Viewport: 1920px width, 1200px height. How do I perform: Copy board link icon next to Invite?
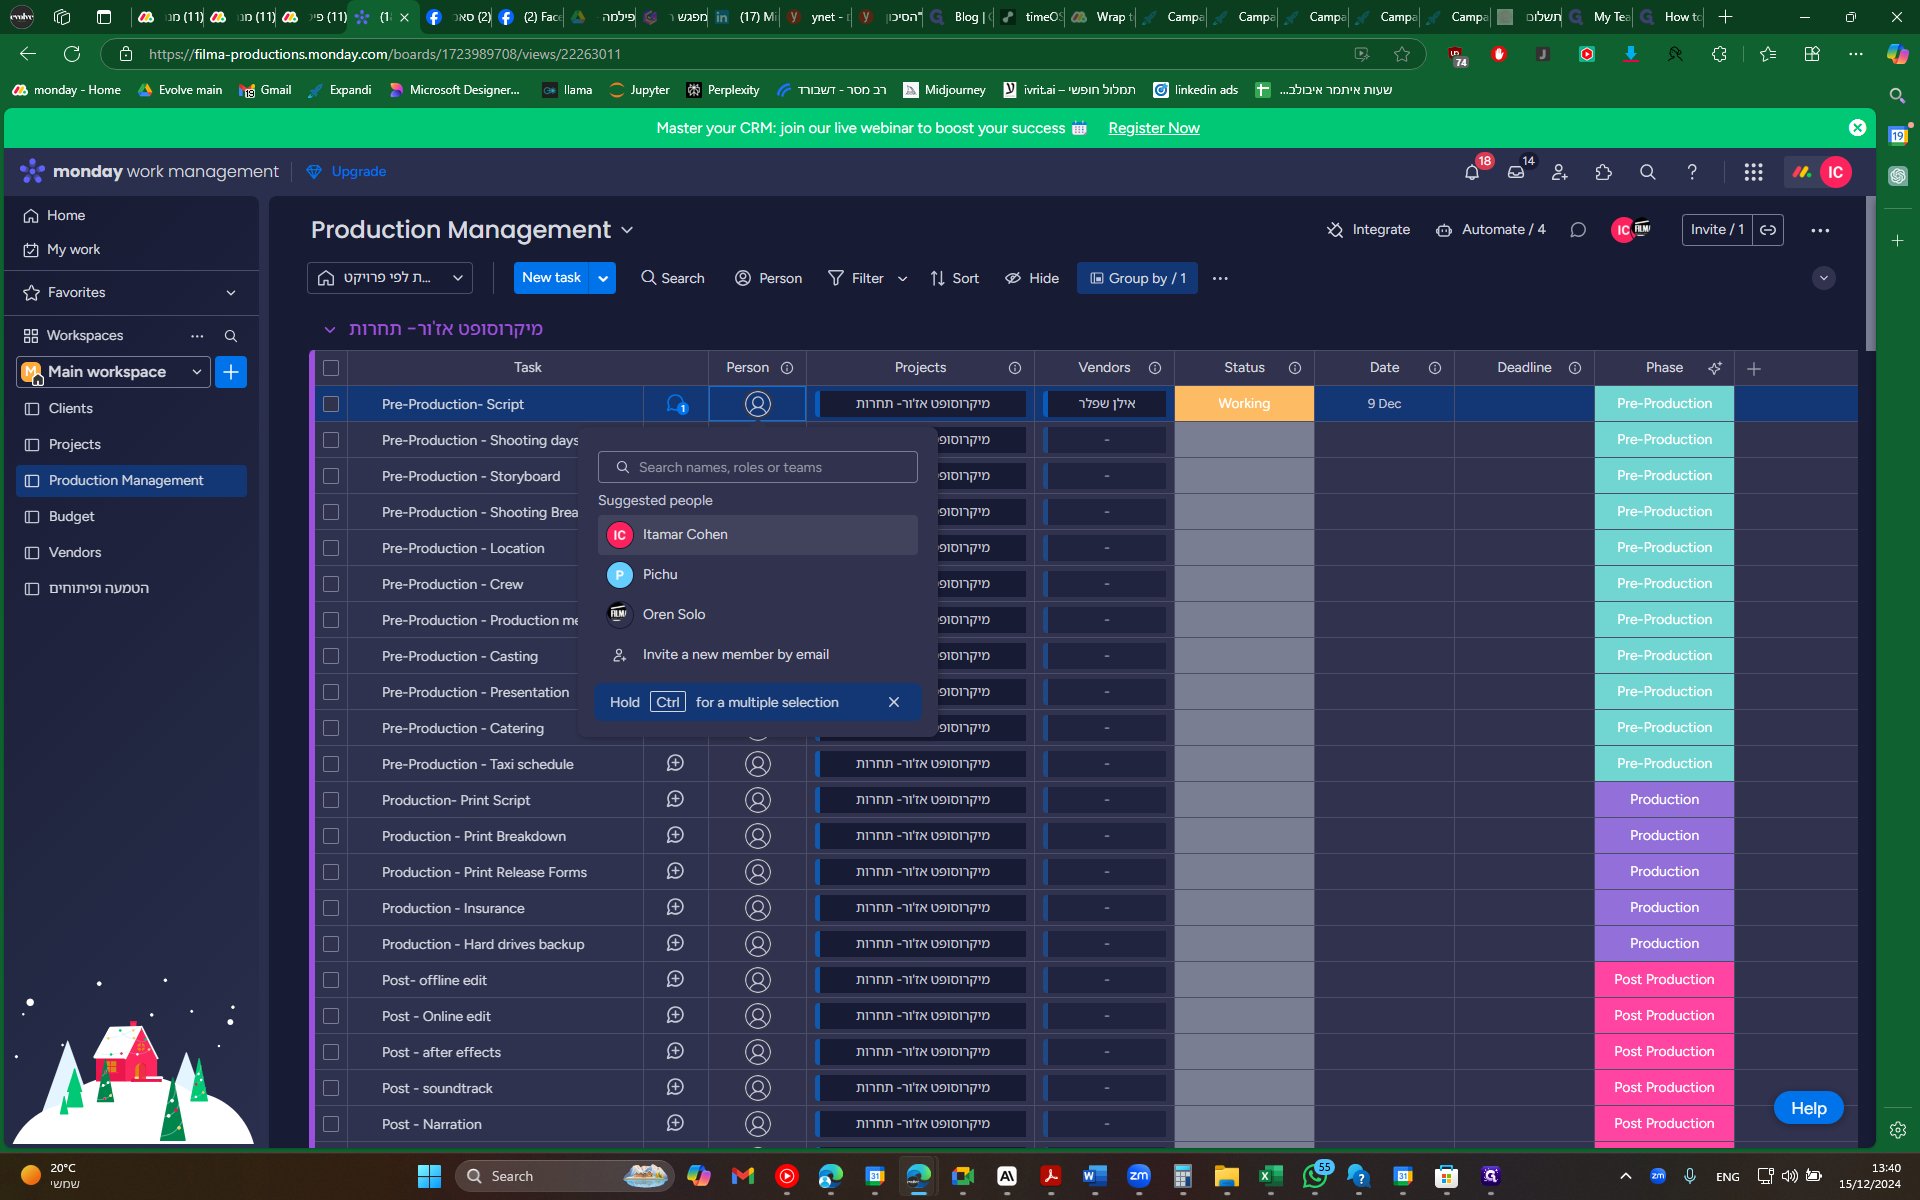point(1768,230)
